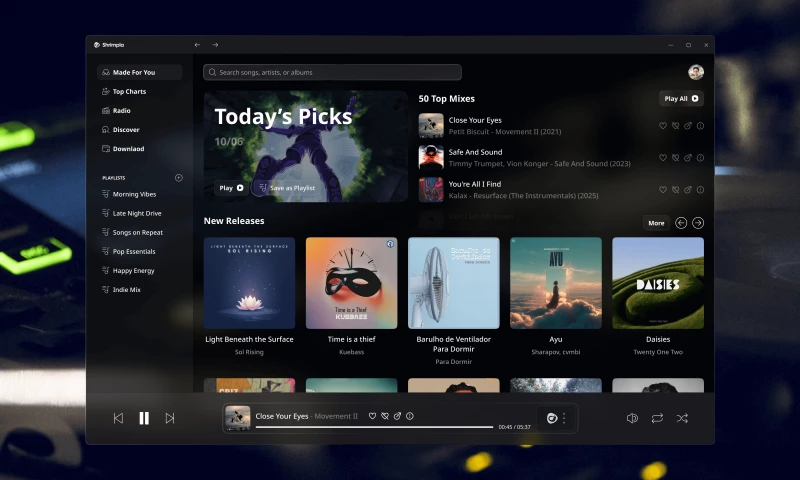
Task: Skip to the next track
Action: point(170,418)
